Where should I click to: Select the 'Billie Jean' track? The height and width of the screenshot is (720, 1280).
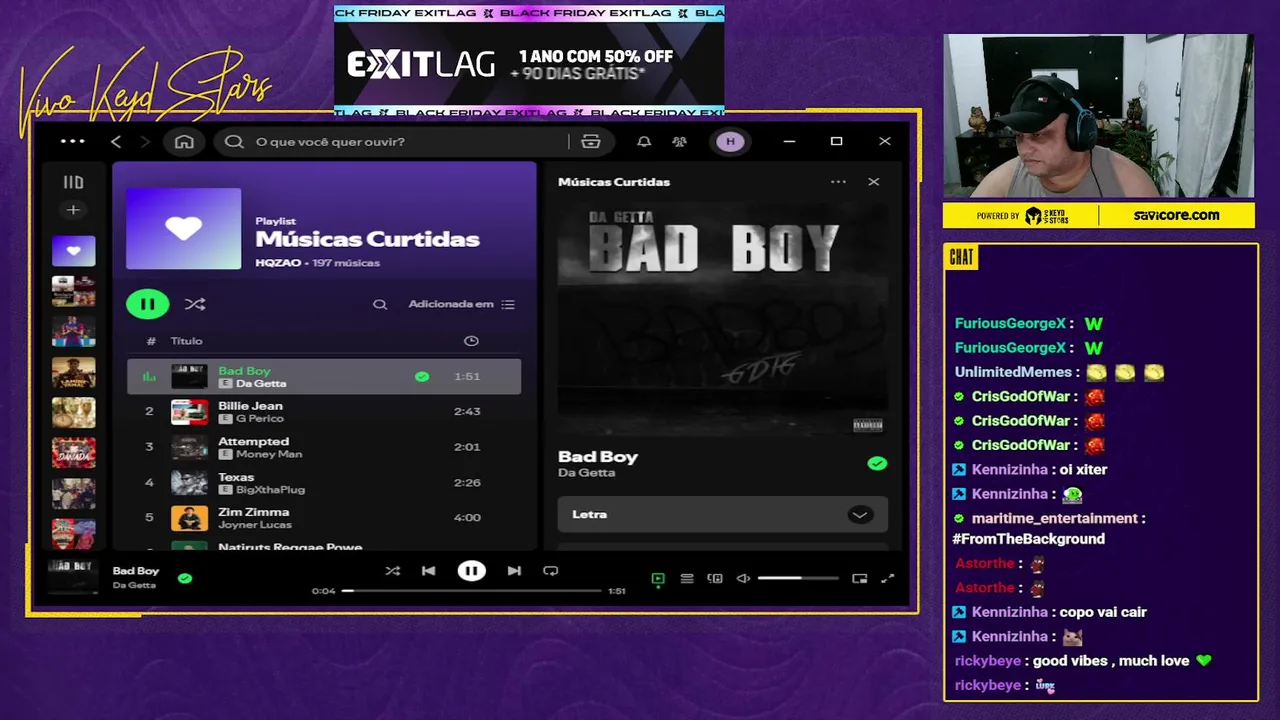pos(324,411)
